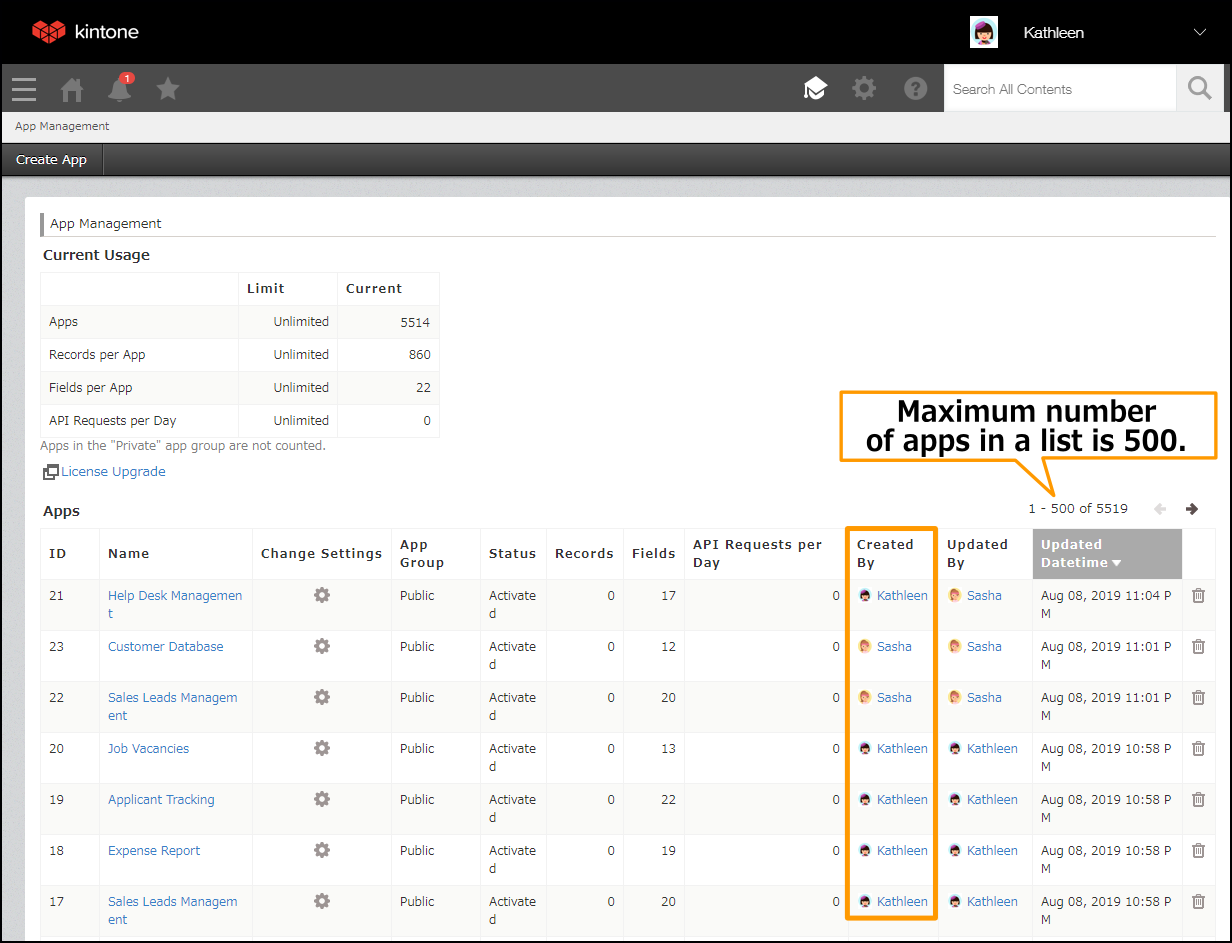This screenshot has width=1232, height=943.
Task: Click the Create App button
Action: tap(52, 160)
